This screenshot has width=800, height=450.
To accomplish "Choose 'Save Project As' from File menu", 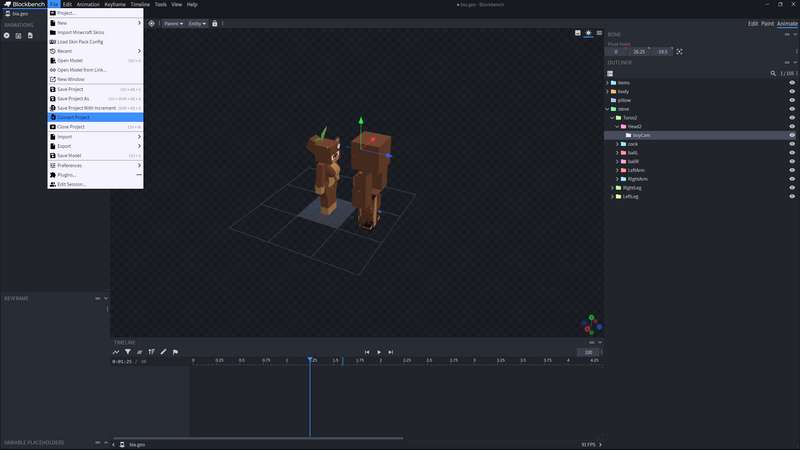I will coord(95,98).
